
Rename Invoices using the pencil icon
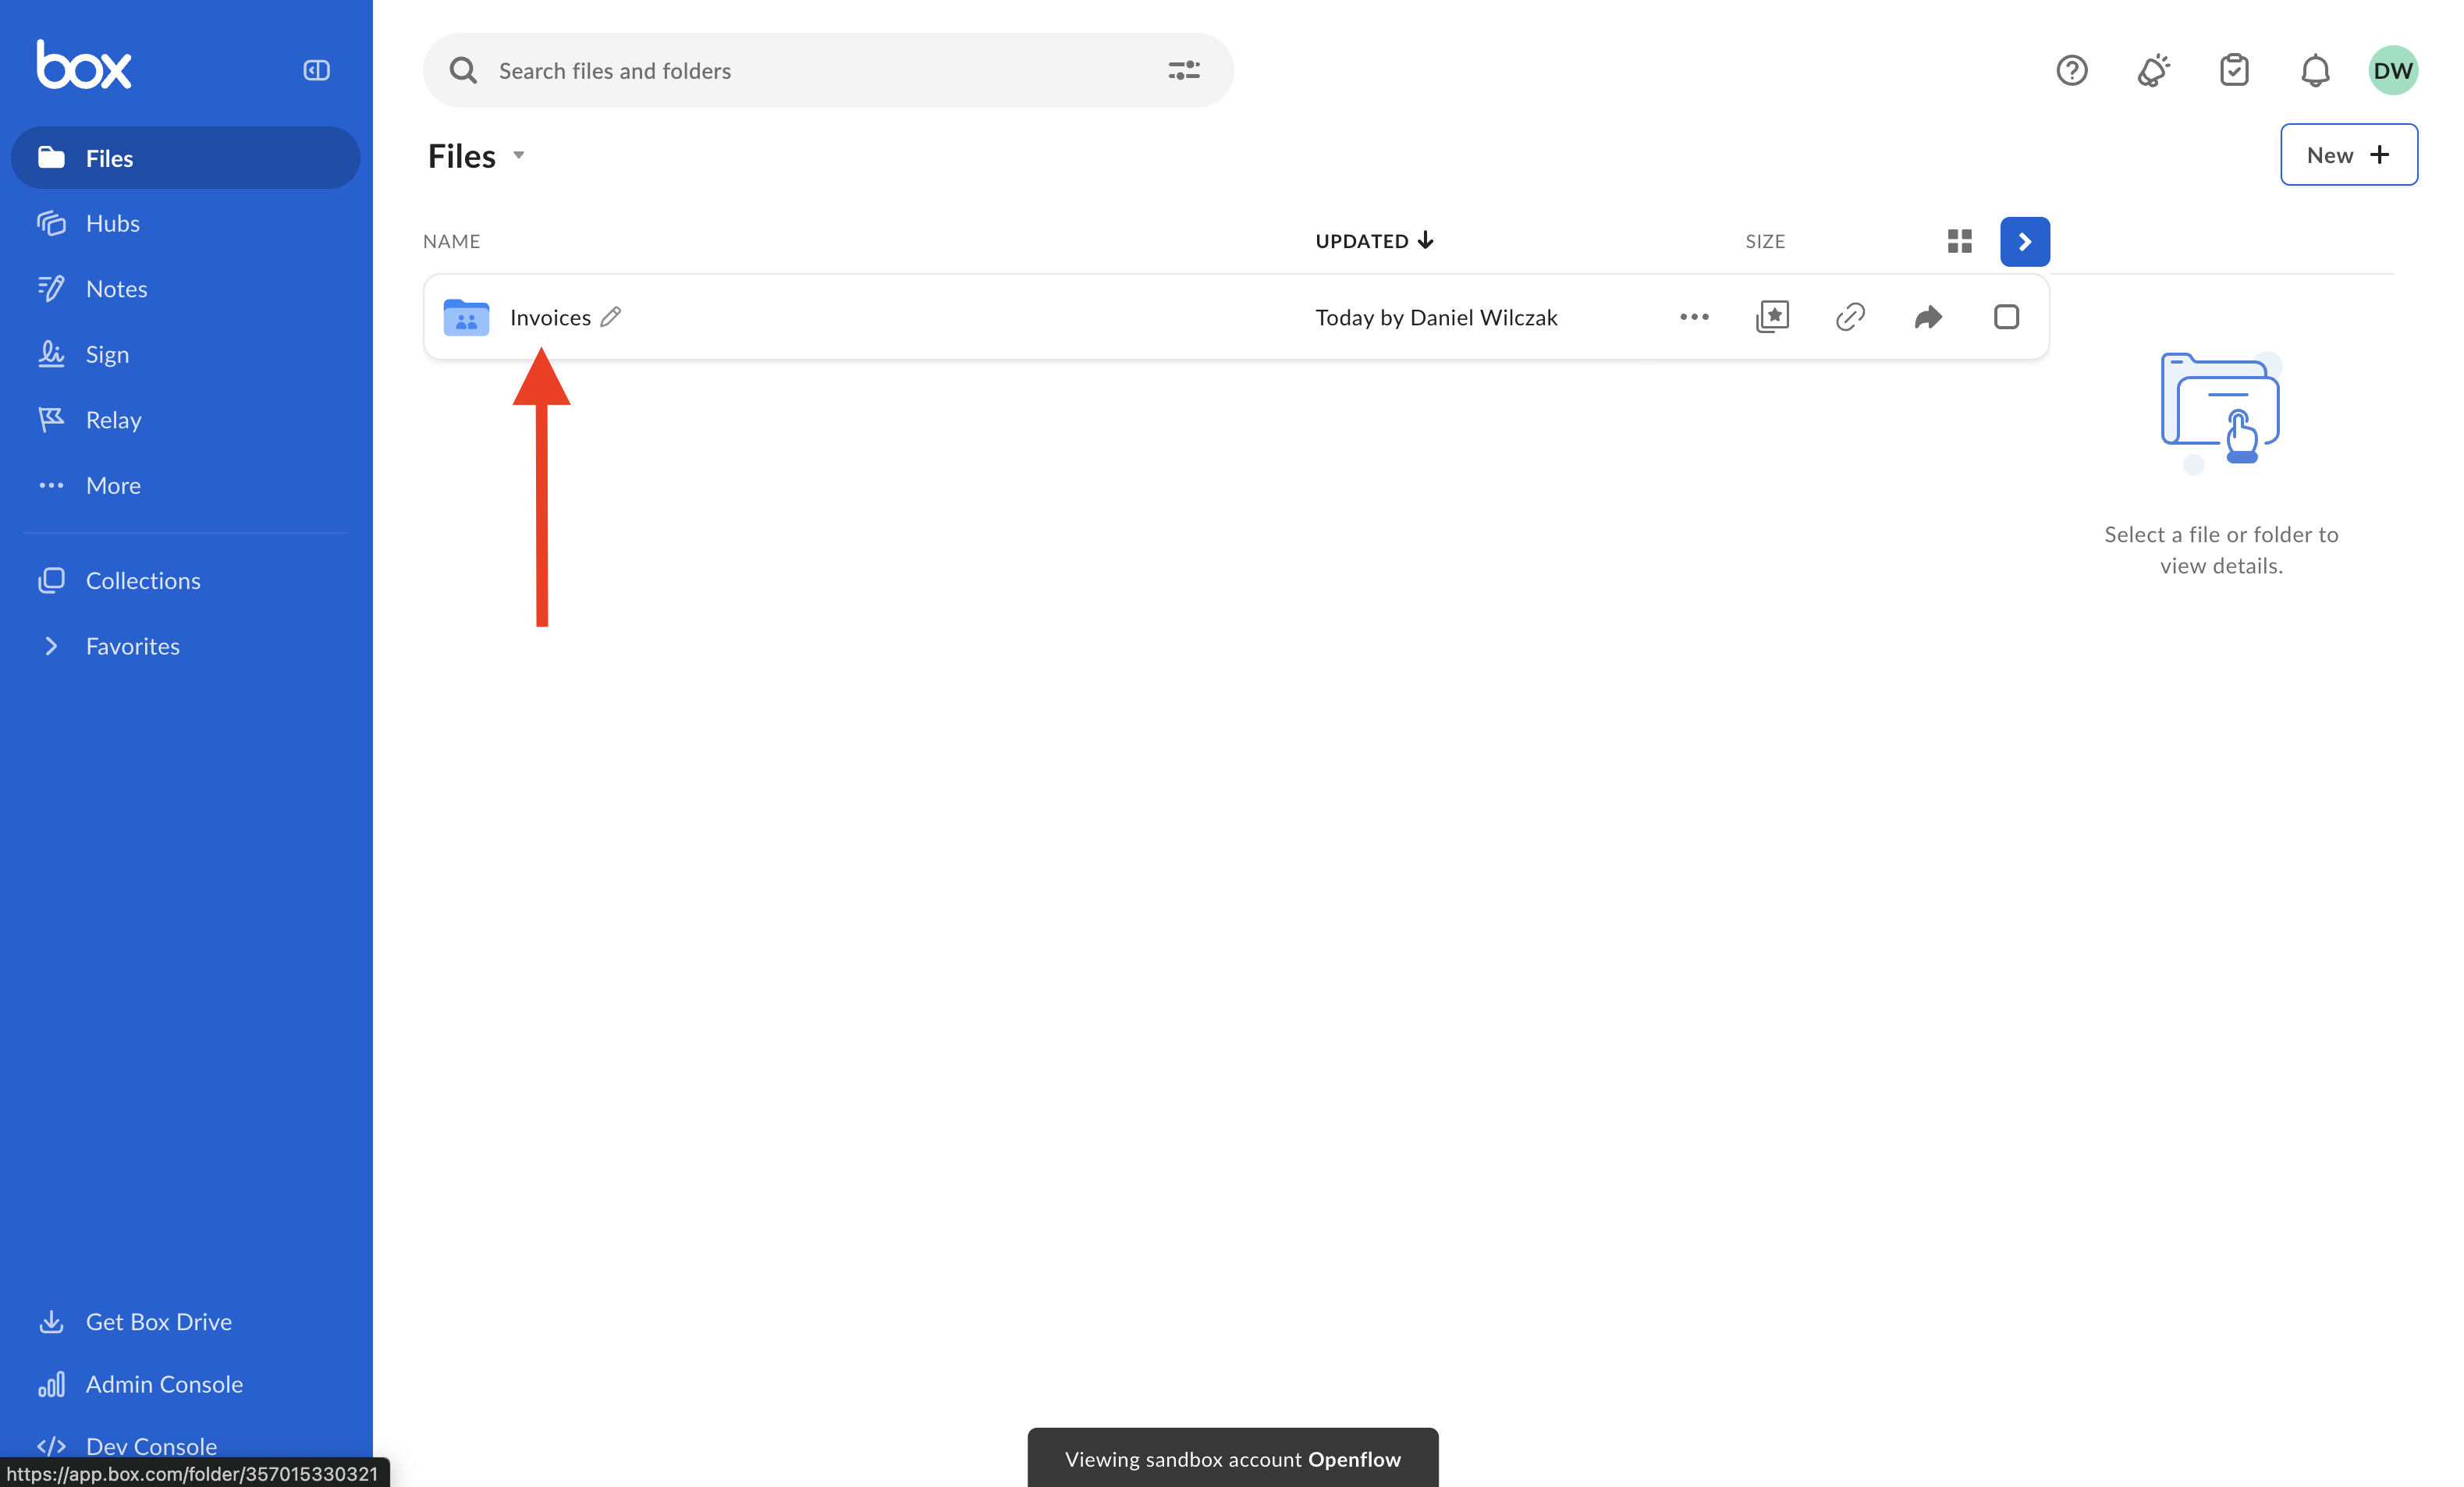pyautogui.click(x=610, y=317)
